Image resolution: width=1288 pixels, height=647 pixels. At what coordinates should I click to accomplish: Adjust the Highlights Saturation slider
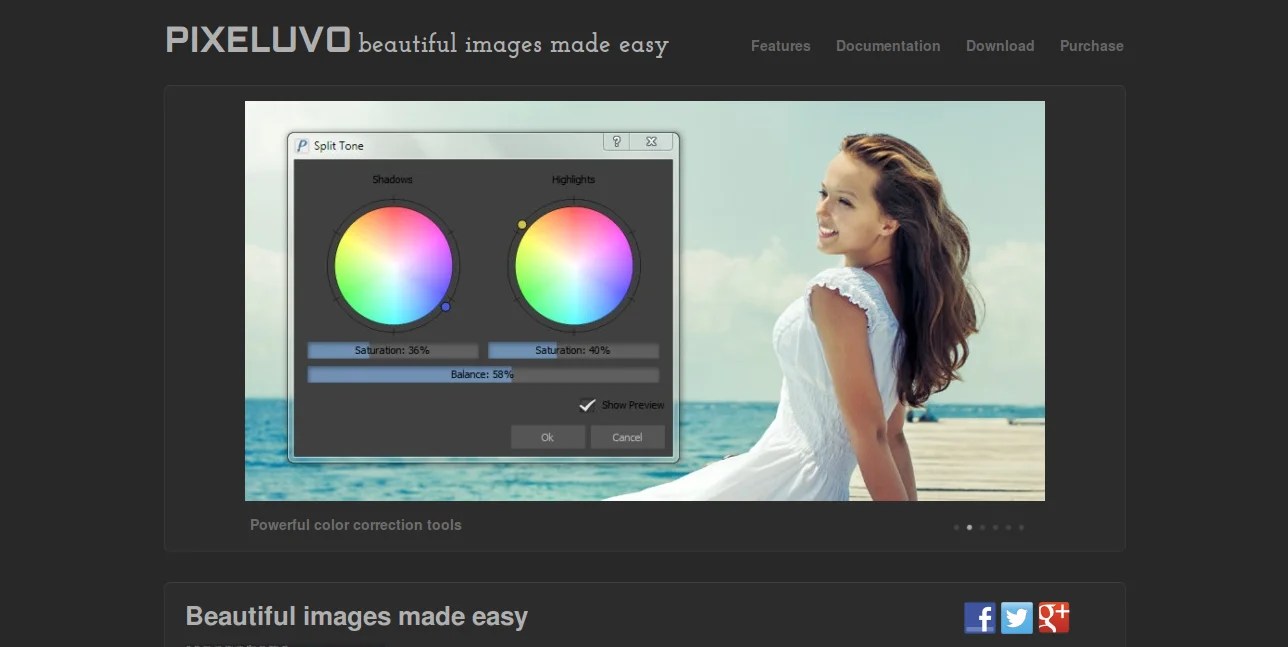click(573, 349)
